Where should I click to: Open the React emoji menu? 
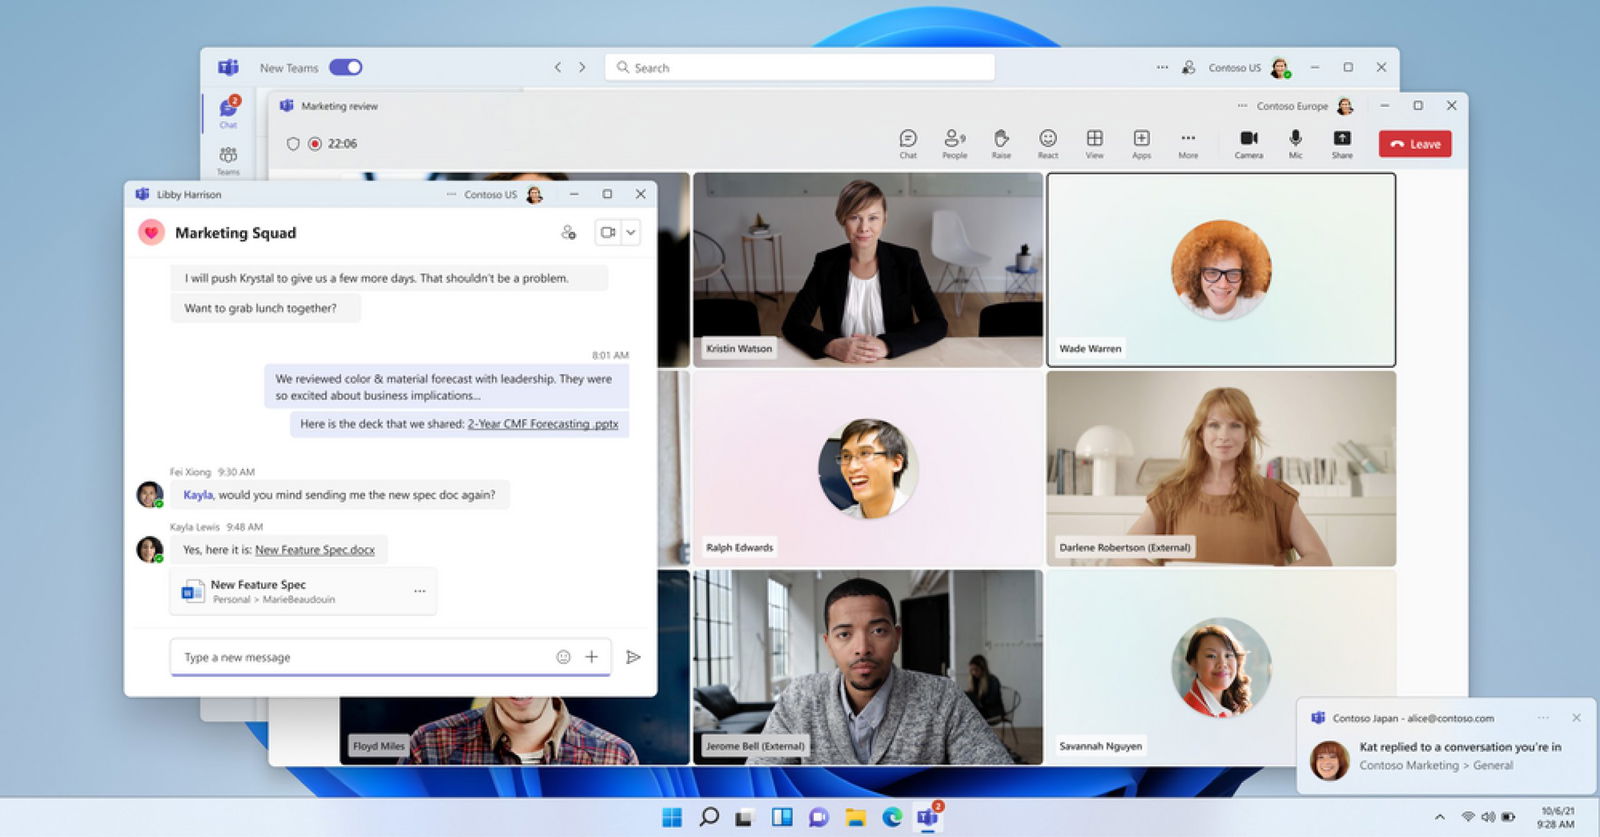pyautogui.click(x=1048, y=143)
